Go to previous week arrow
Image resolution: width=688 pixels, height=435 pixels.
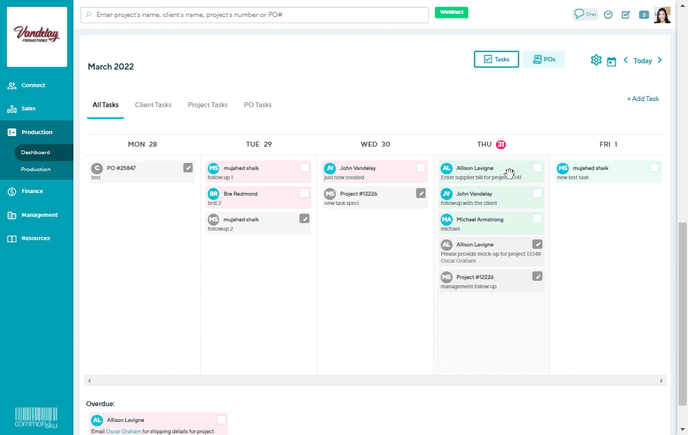point(626,60)
